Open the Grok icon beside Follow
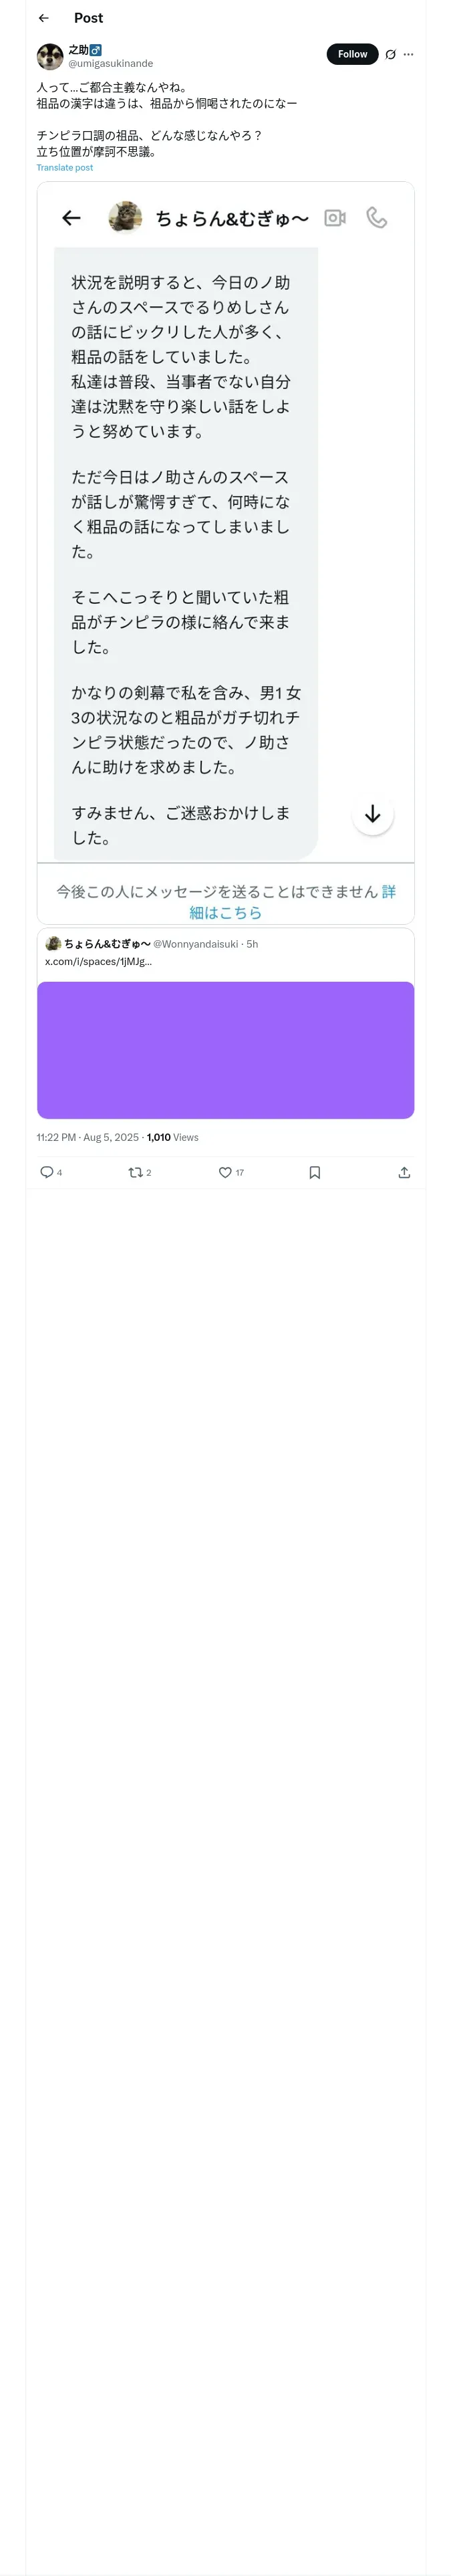451x2576 pixels. 390,54
